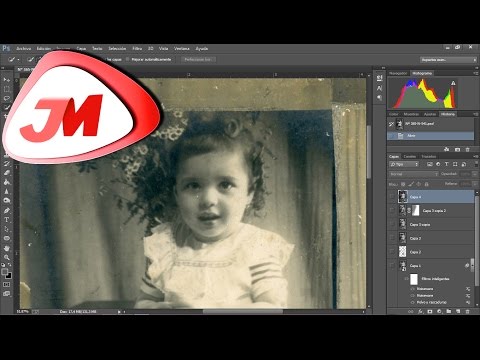Select the Path Selection tool

click(x=6, y=229)
